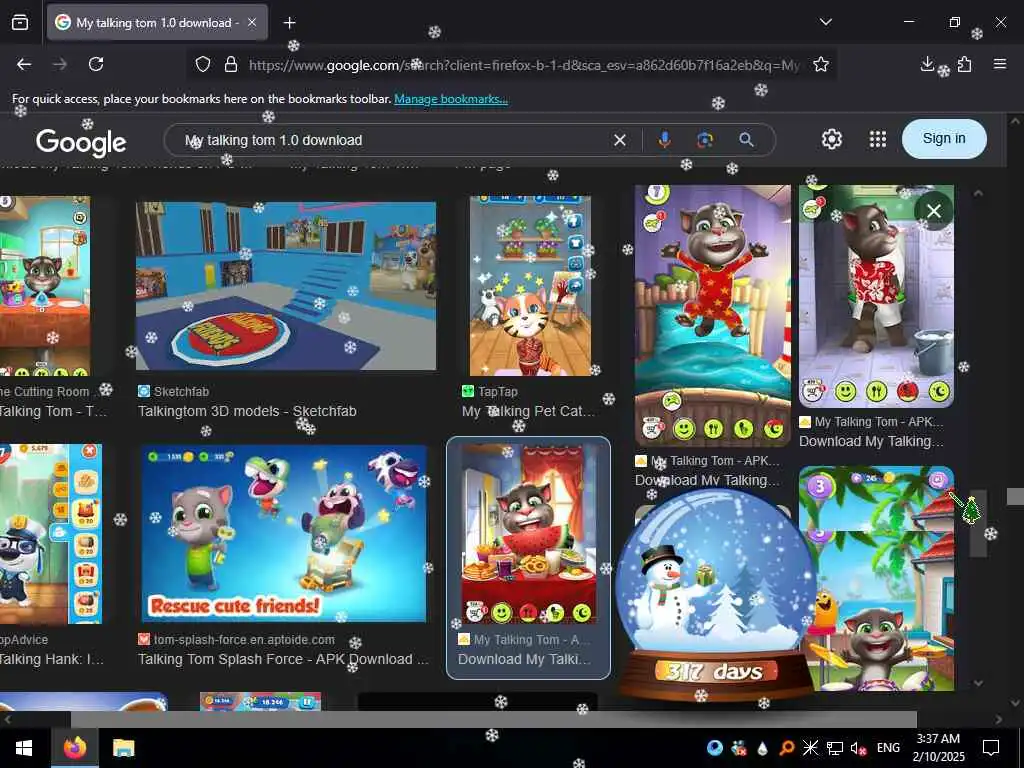Image resolution: width=1024 pixels, height=768 pixels.
Task: Open the Windows notification center
Action: 991,747
